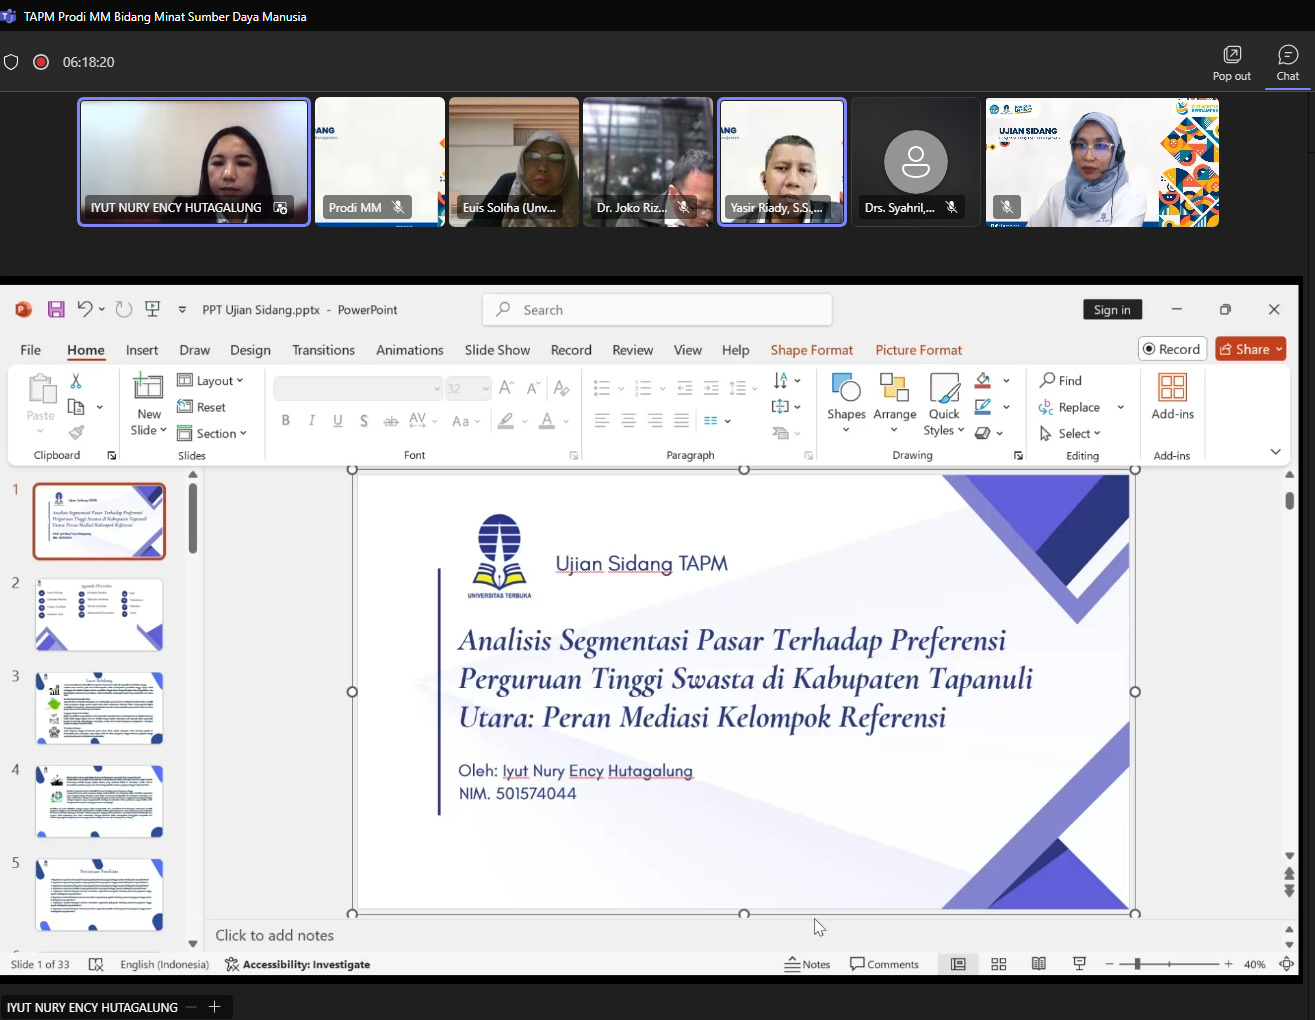This screenshot has height=1020, width=1315.
Task: Open Teams Chat panel
Action: click(1287, 62)
